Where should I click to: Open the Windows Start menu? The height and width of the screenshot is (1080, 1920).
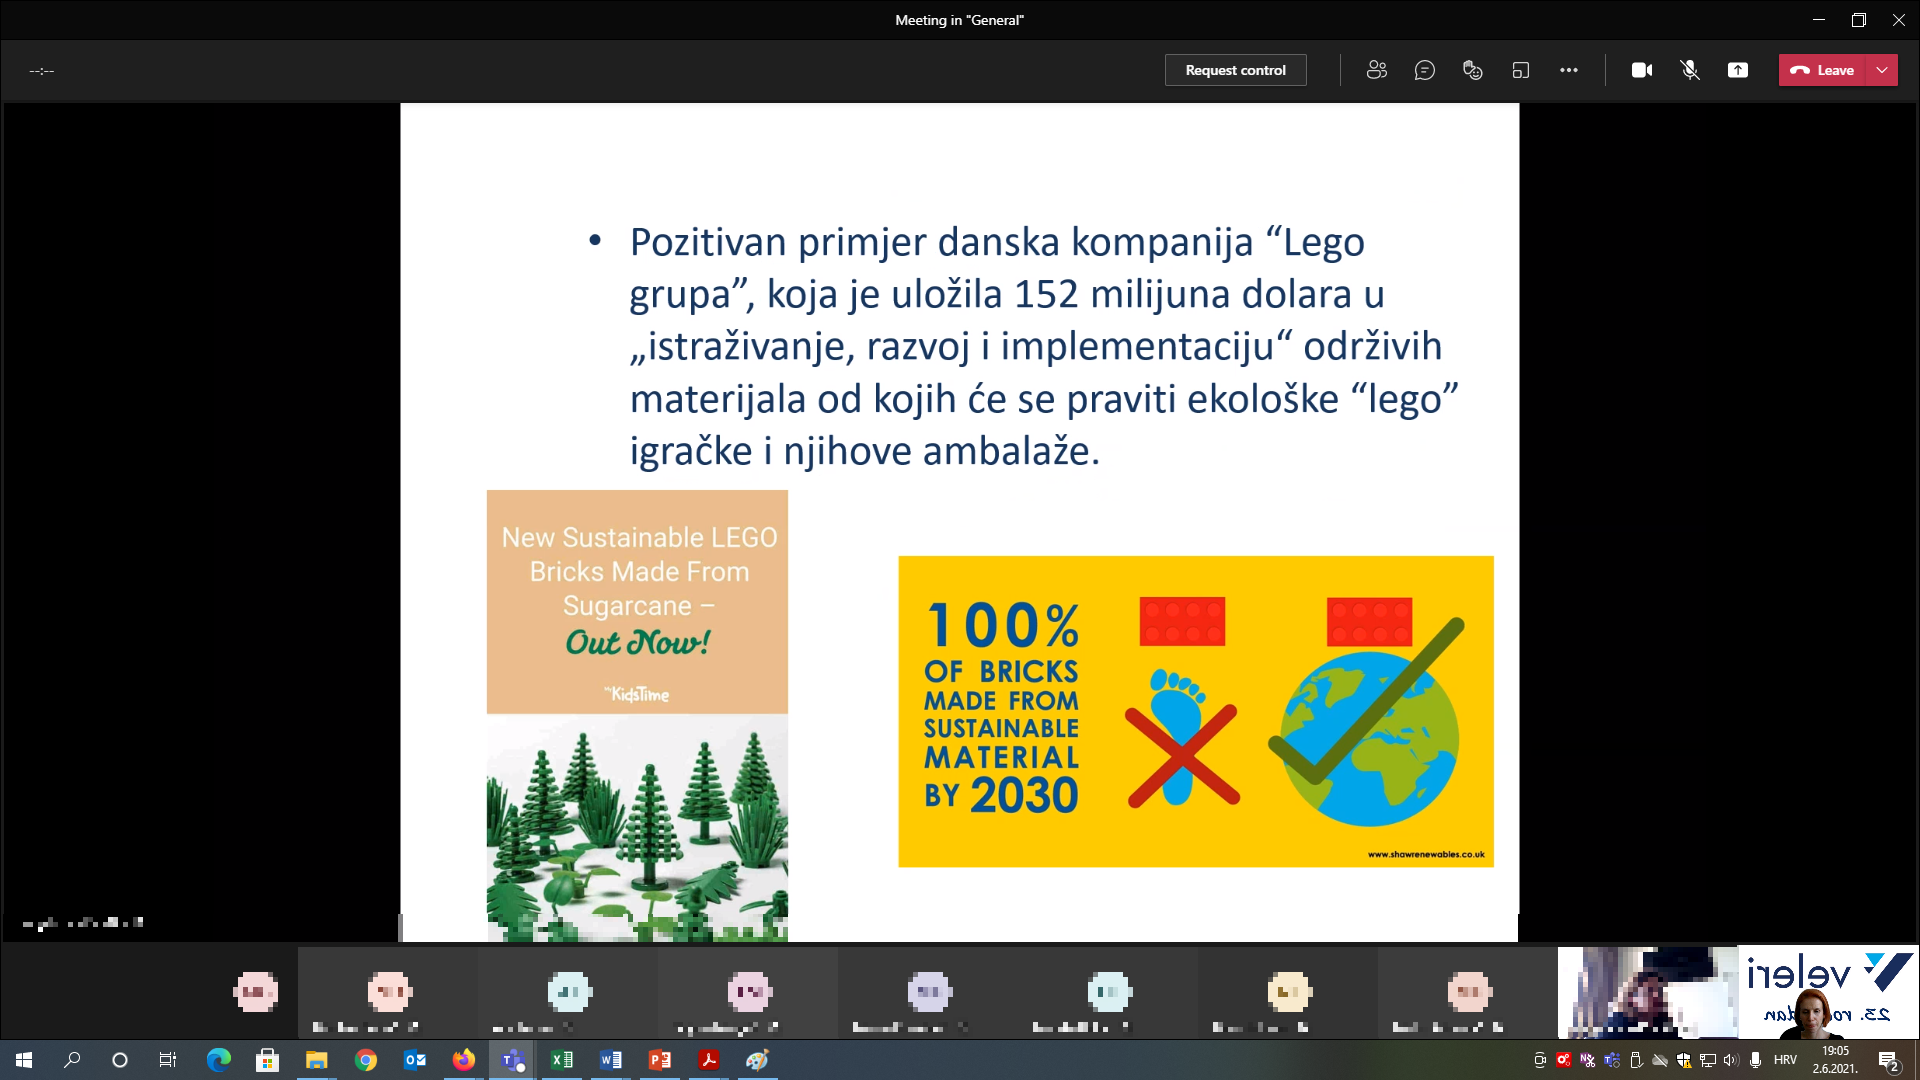pyautogui.click(x=24, y=1060)
